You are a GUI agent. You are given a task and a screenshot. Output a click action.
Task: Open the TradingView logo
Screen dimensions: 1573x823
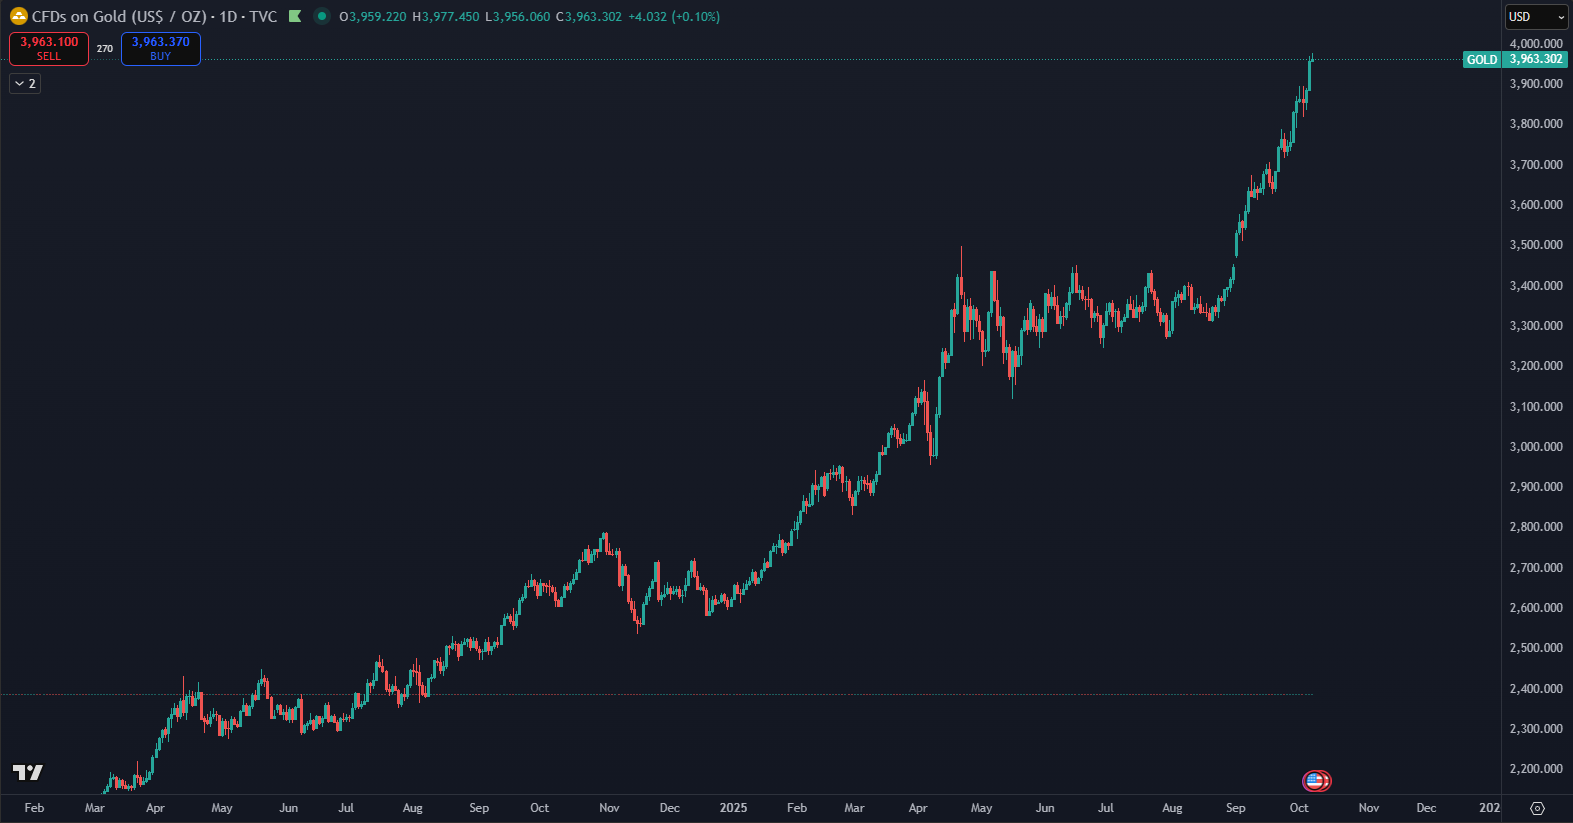(x=28, y=772)
